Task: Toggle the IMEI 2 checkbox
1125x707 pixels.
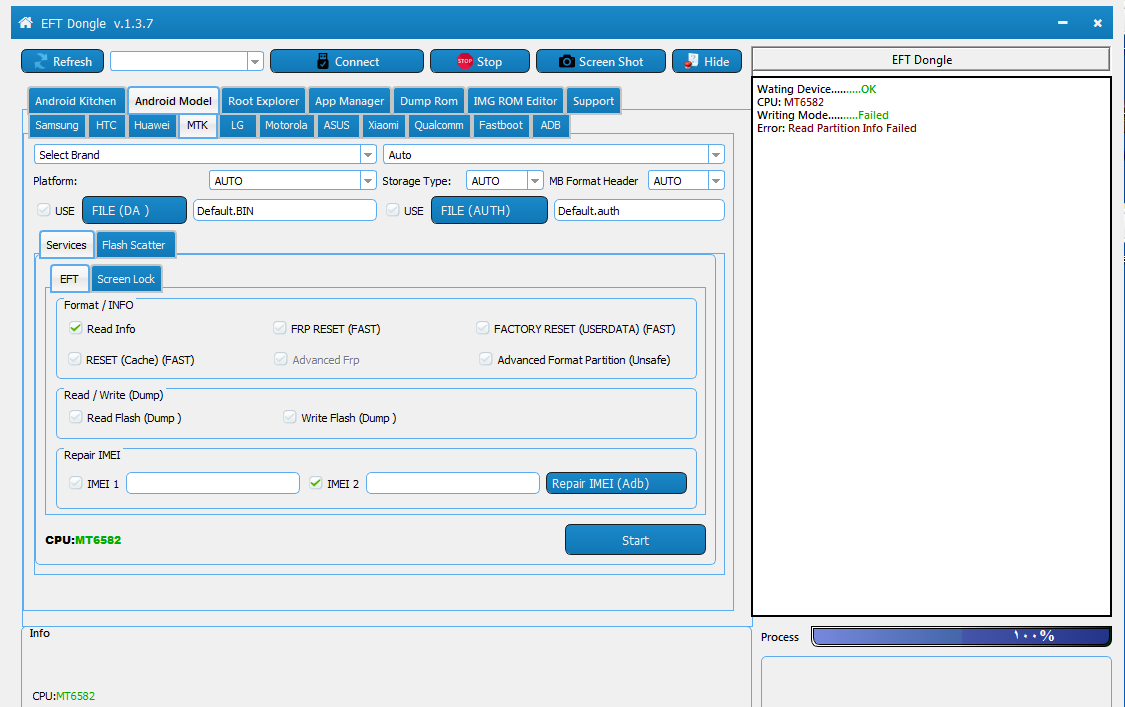Action: (x=316, y=483)
